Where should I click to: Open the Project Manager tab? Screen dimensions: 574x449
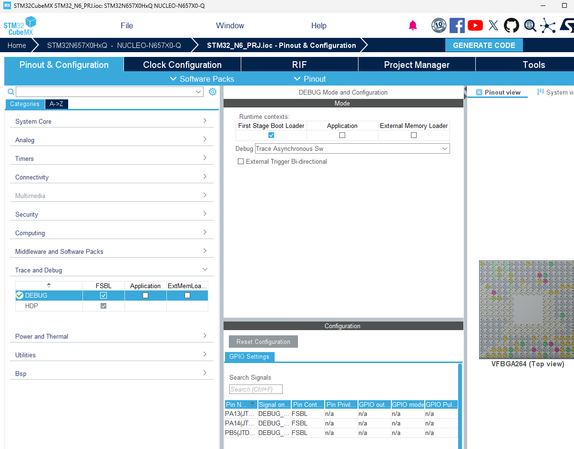pos(417,65)
